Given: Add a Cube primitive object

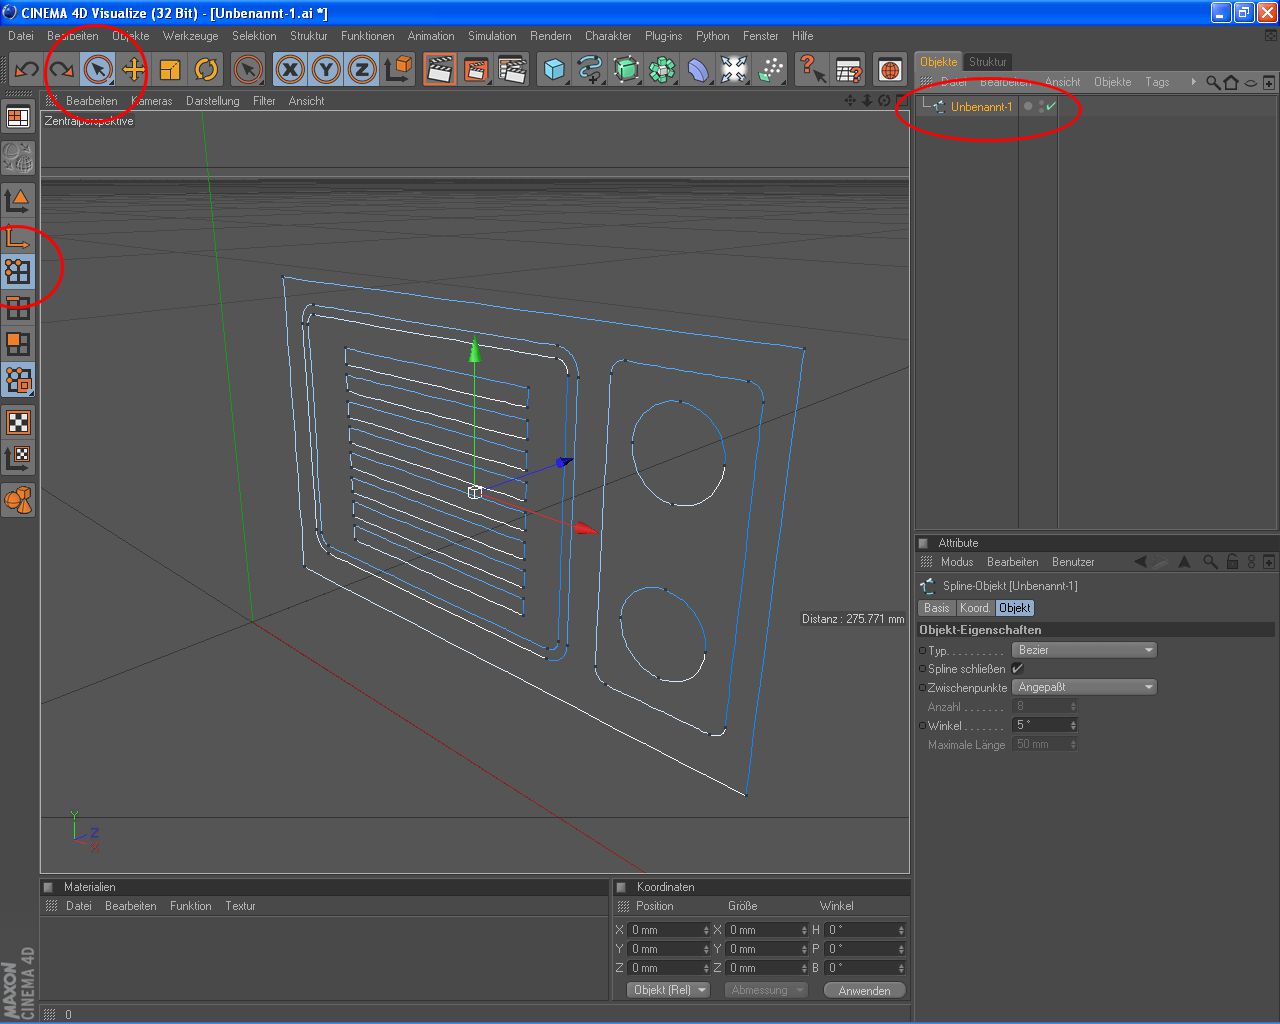Looking at the screenshot, I should coord(554,69).
